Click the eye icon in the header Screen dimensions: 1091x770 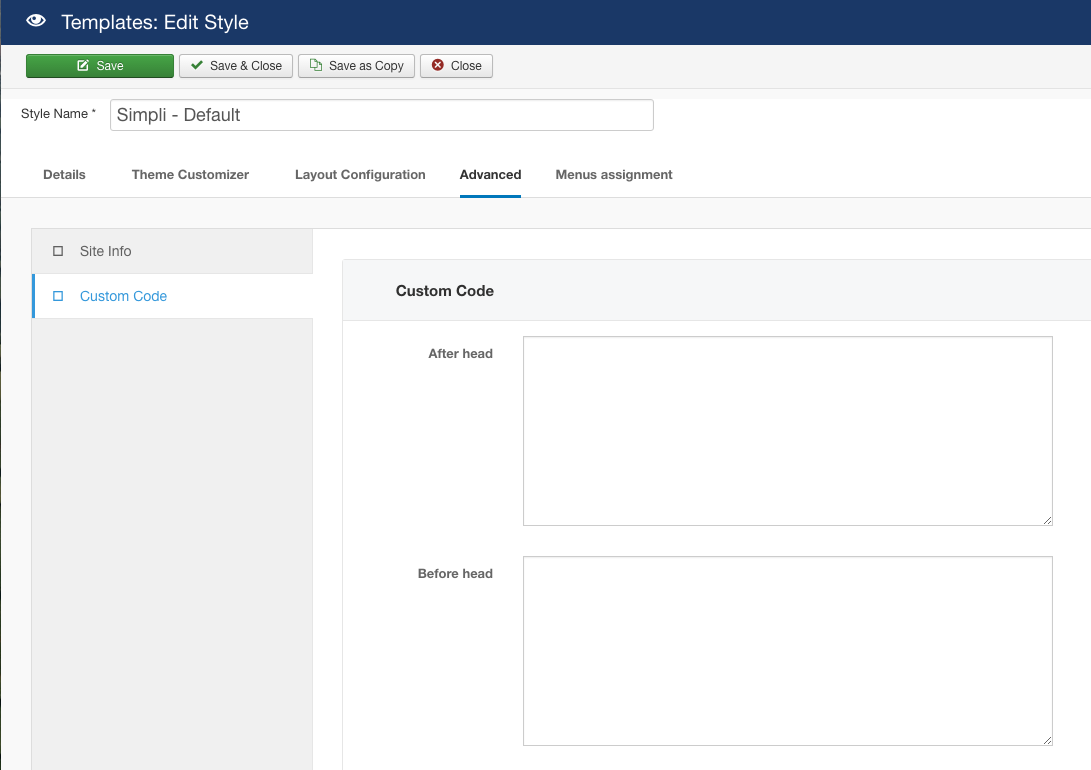36,21
